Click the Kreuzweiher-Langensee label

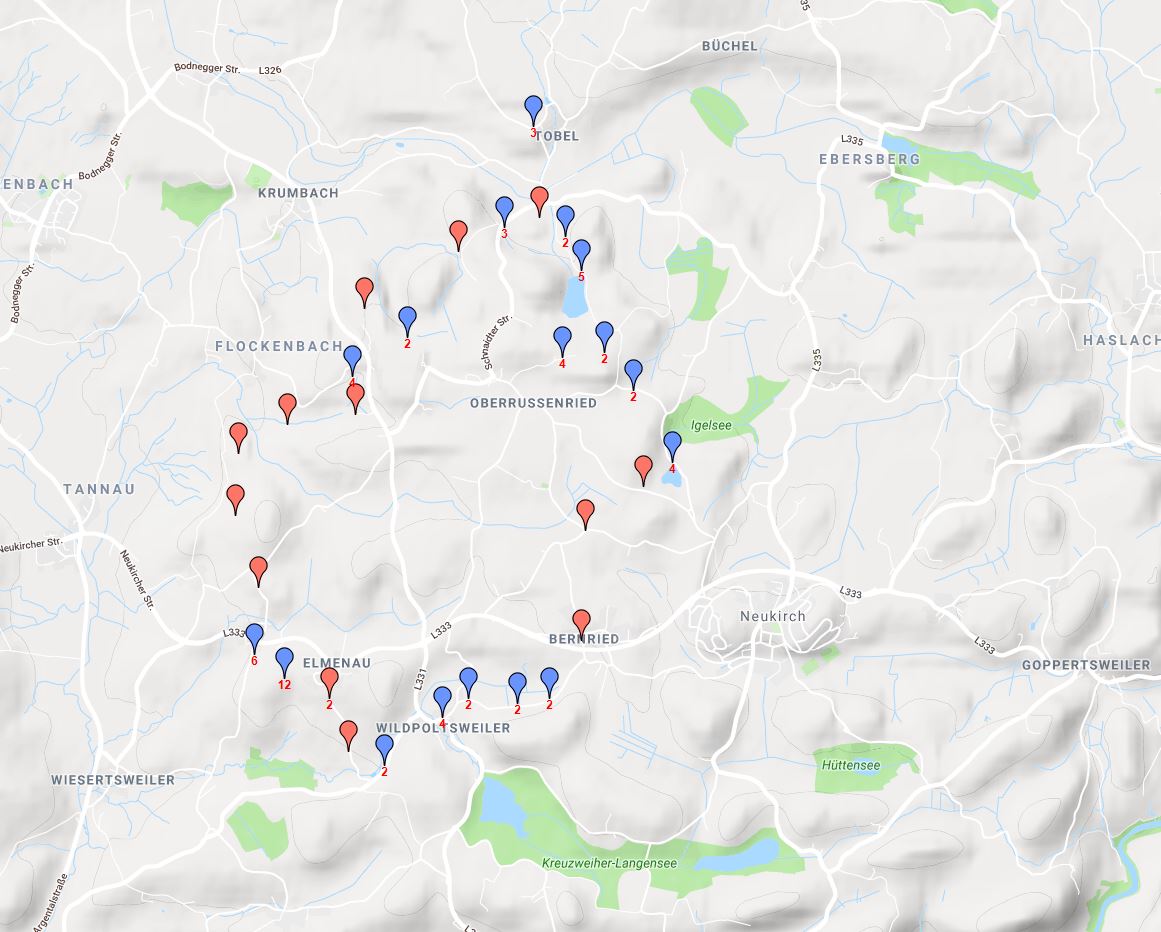click(x=609, y=863)
